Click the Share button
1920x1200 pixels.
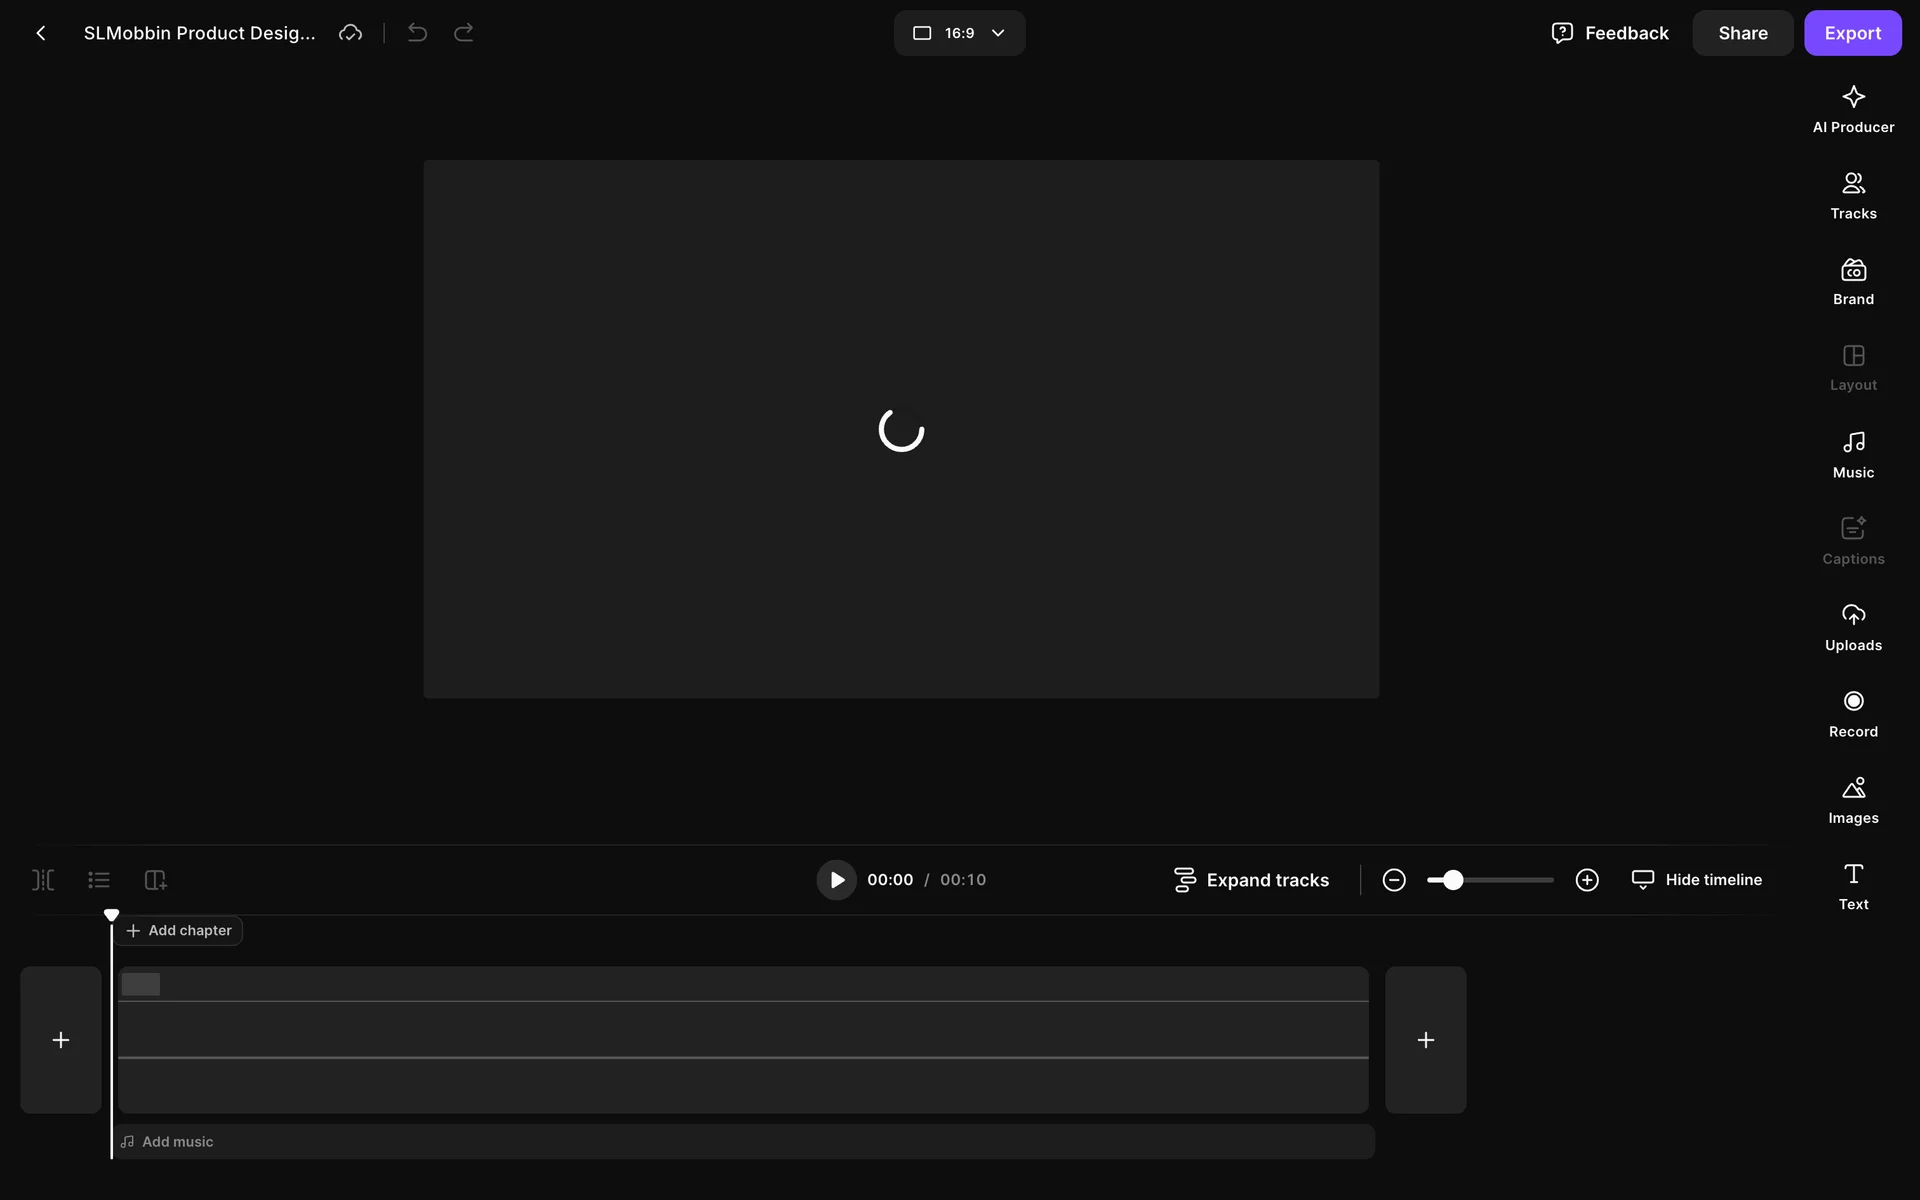[1742, 33]
